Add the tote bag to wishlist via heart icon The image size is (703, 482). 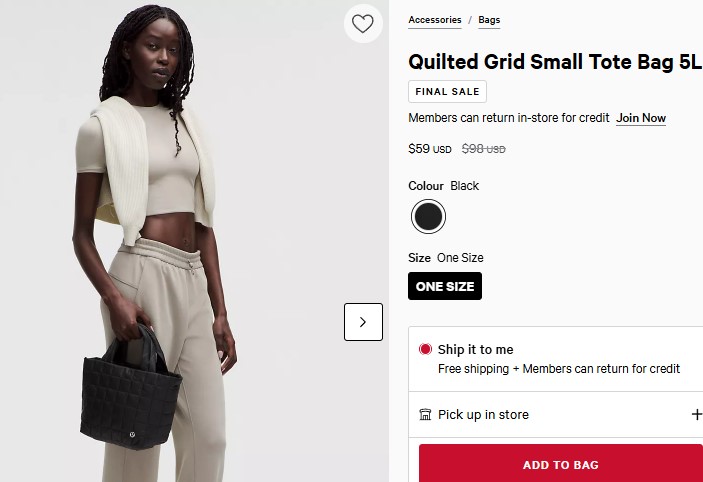[x=363, y=24]
